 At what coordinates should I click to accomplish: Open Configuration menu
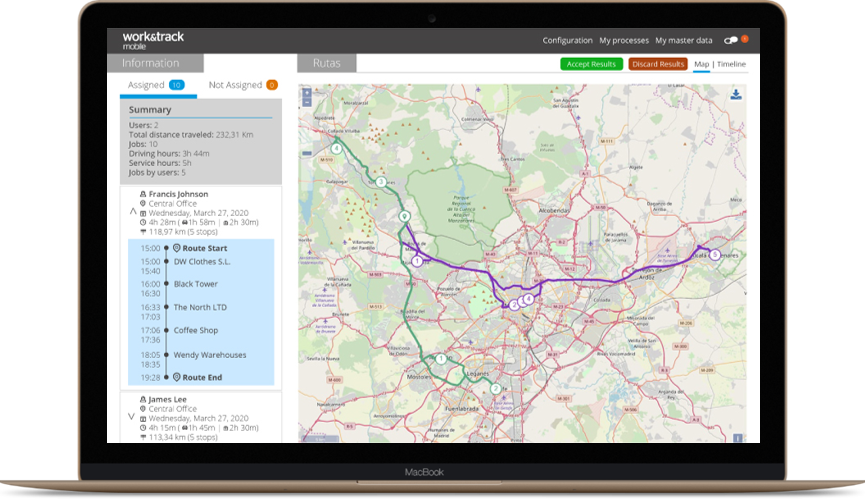(567, 40)
